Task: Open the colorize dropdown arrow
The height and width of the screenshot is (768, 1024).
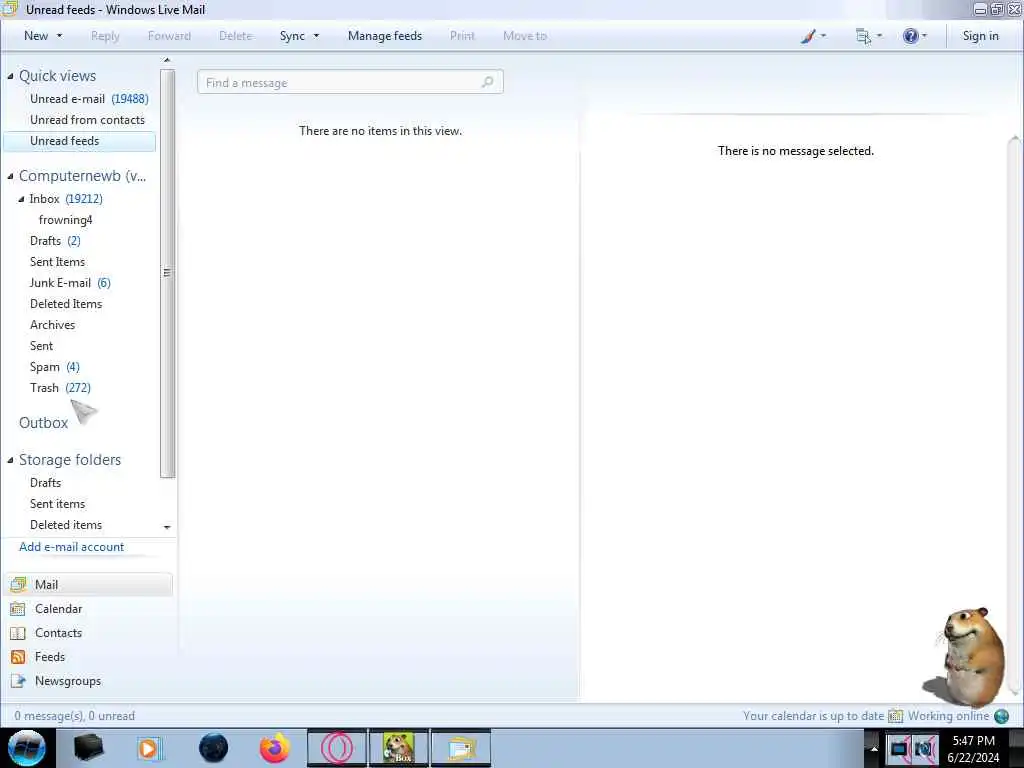Action: [x=823, y=36]
